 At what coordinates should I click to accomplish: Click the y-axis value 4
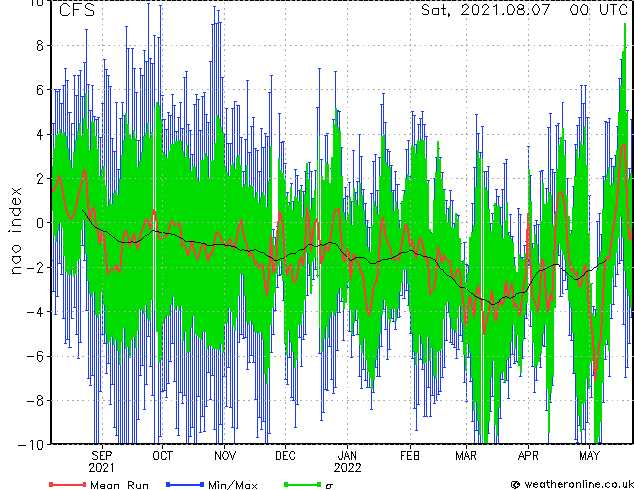40,134
